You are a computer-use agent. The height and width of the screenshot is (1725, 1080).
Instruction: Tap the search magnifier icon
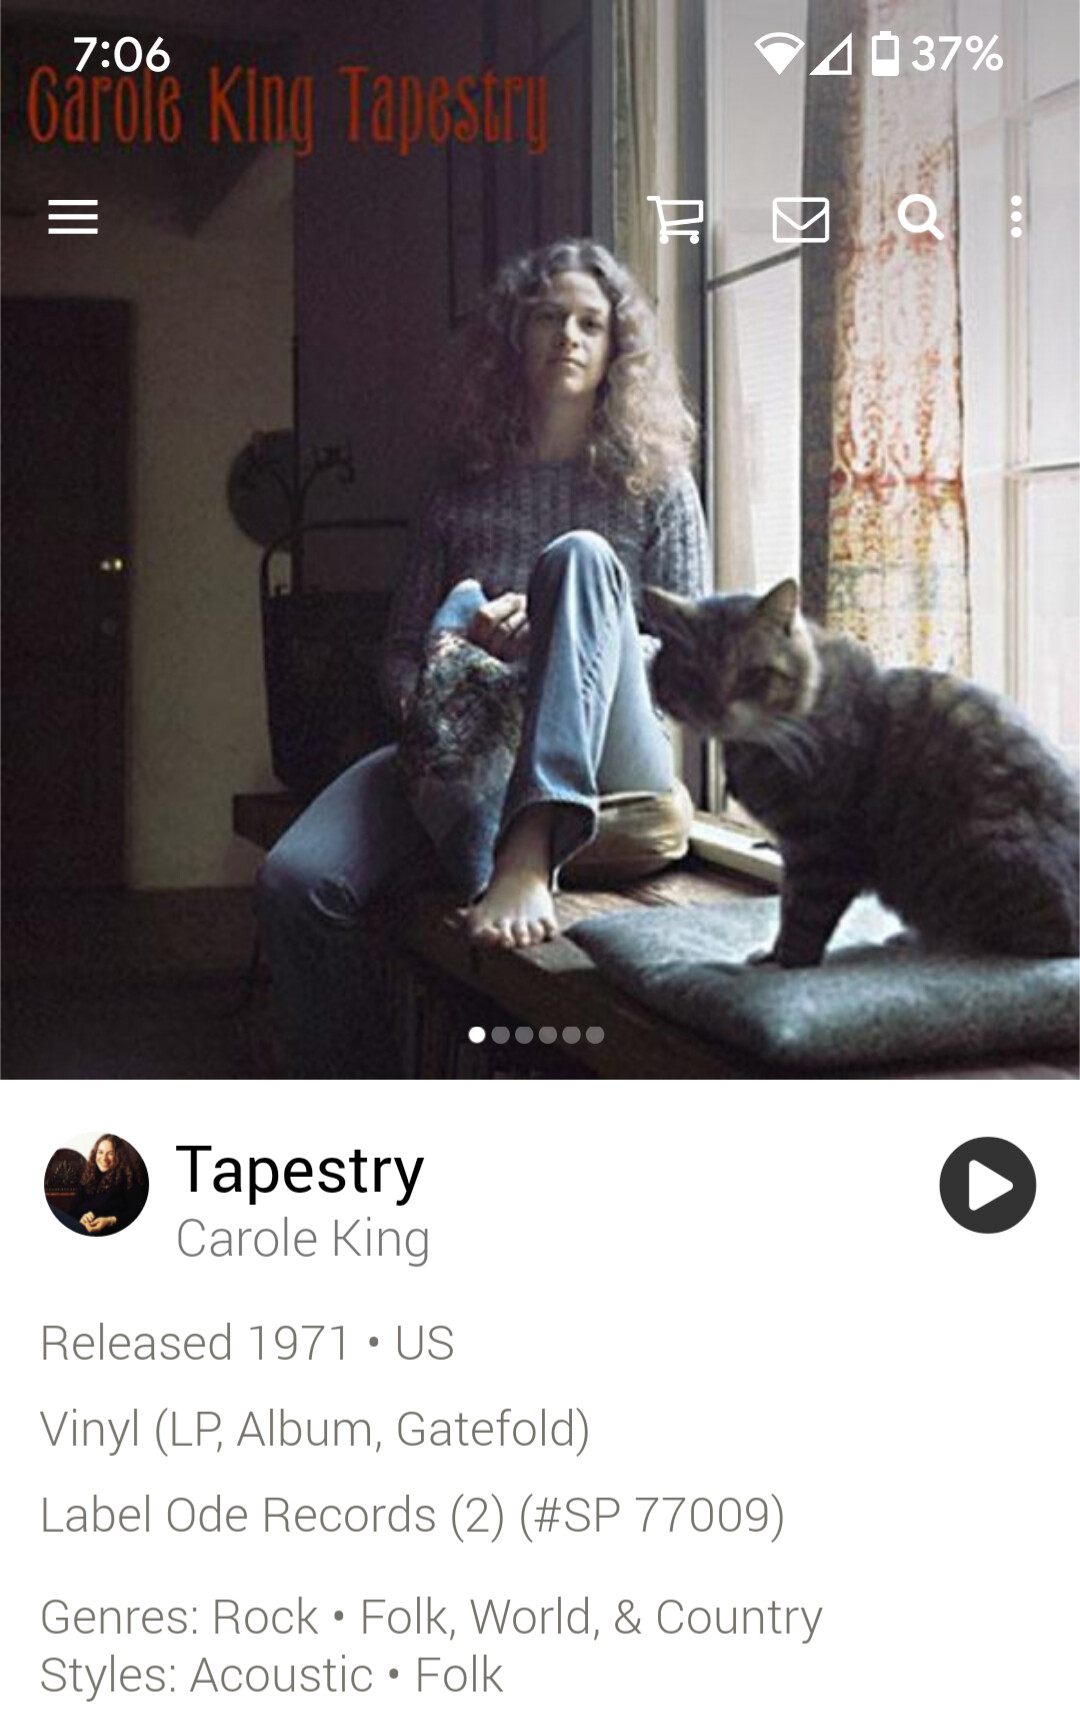coord(920,217)
